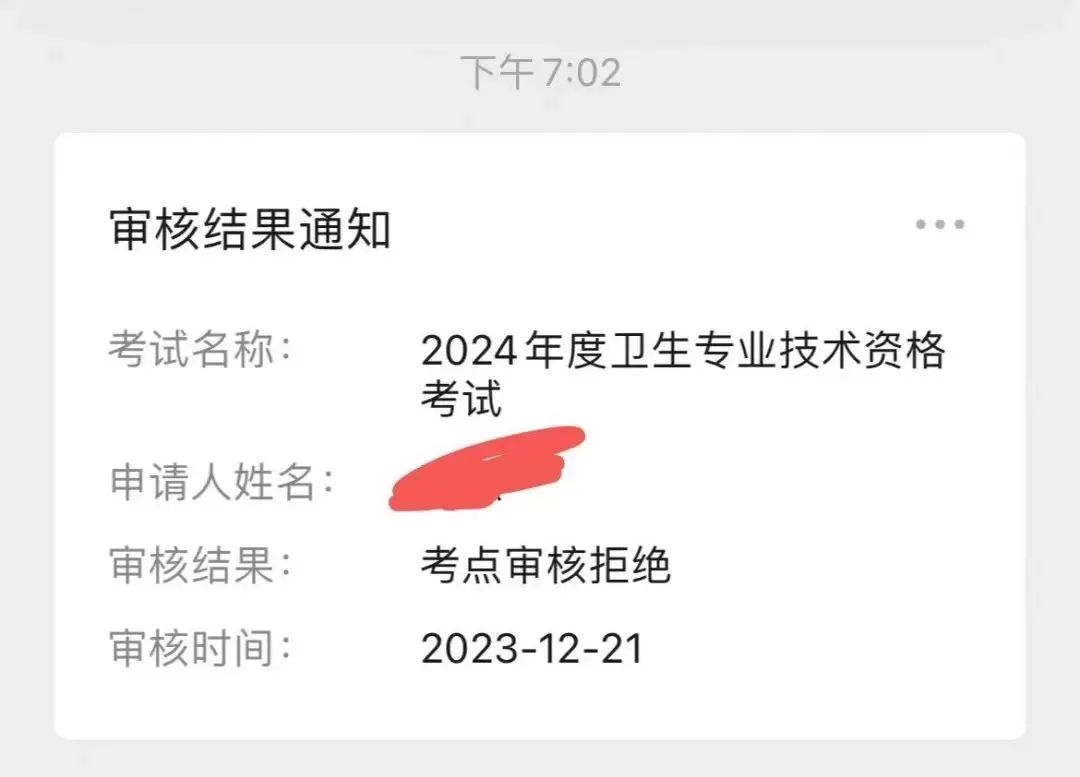This screenshot has width=1080, height=777.
Task: Tap the word 考试 on second line
Action: pos(461,397)
